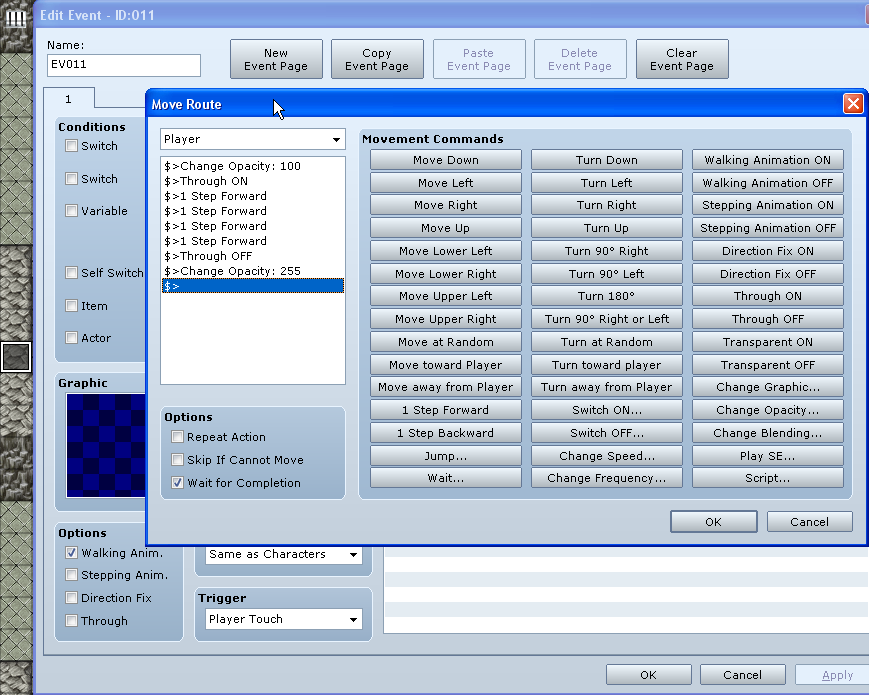Select the Change Opacity: 255 entry
The image size is (869, 695).
coord(232,271)
